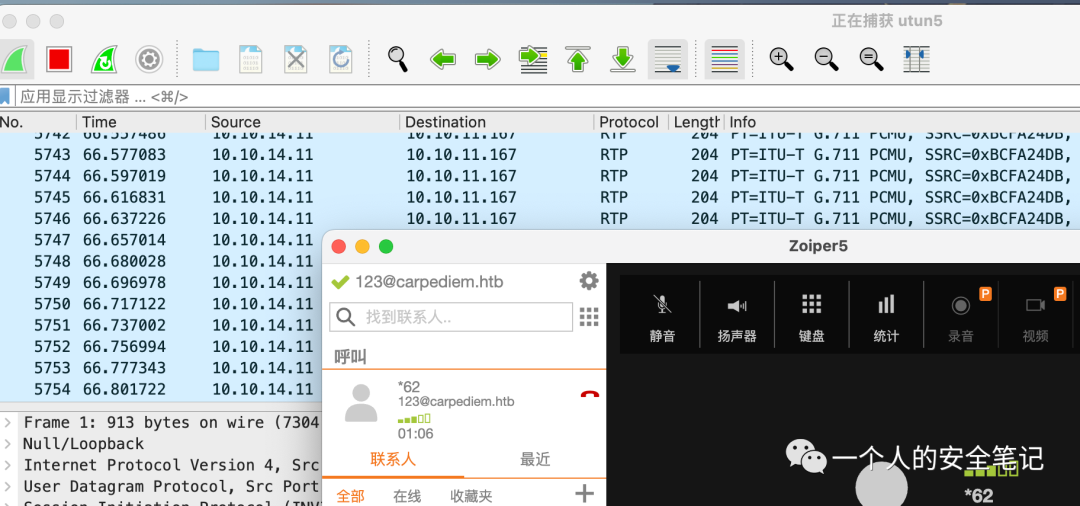Select packet number 5744
The image size is (1080, 506).
click(540, 176)
